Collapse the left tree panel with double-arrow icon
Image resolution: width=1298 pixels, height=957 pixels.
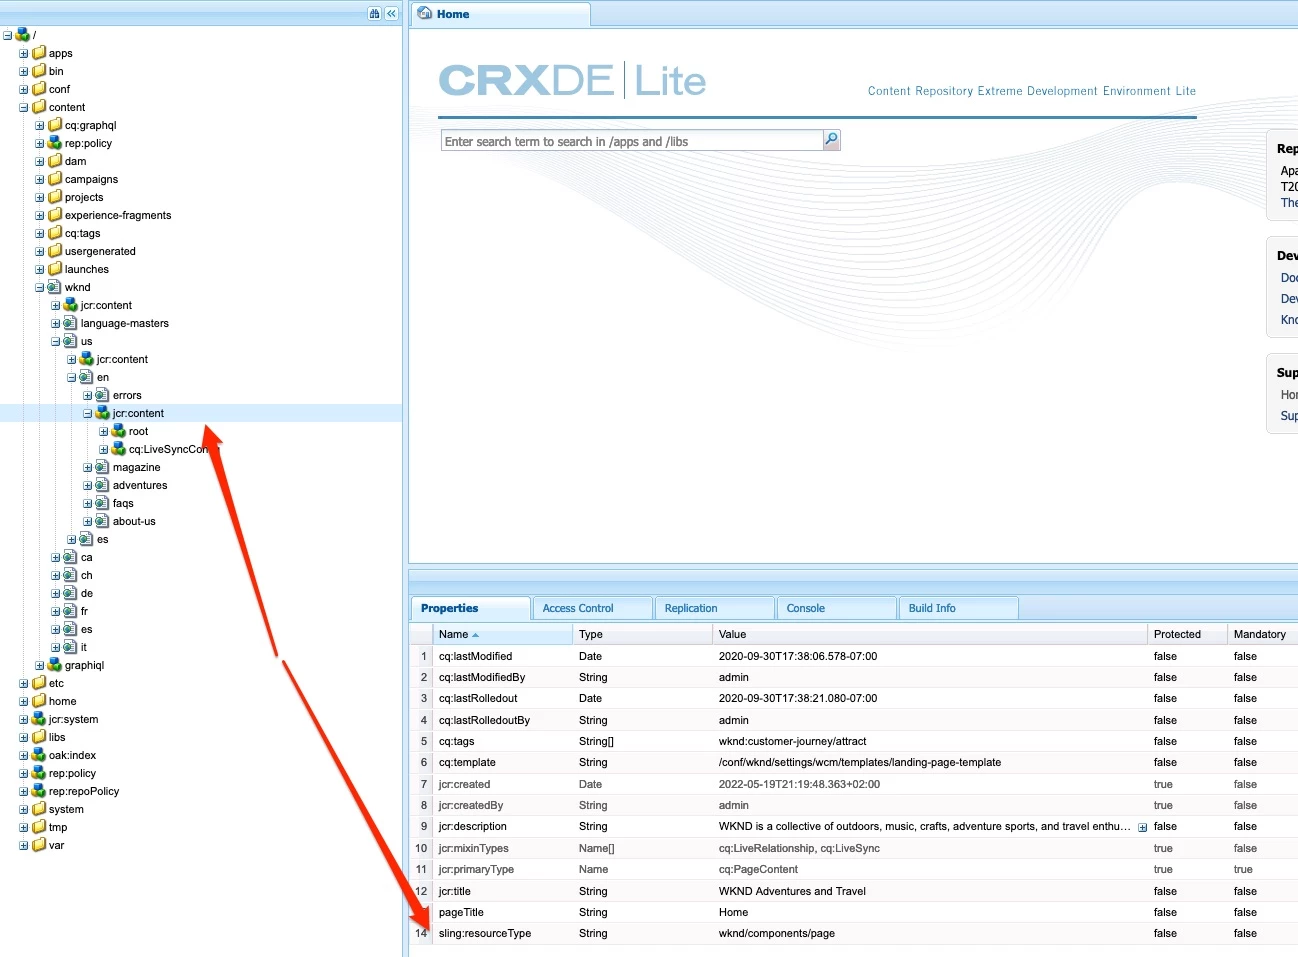point(391,13)
